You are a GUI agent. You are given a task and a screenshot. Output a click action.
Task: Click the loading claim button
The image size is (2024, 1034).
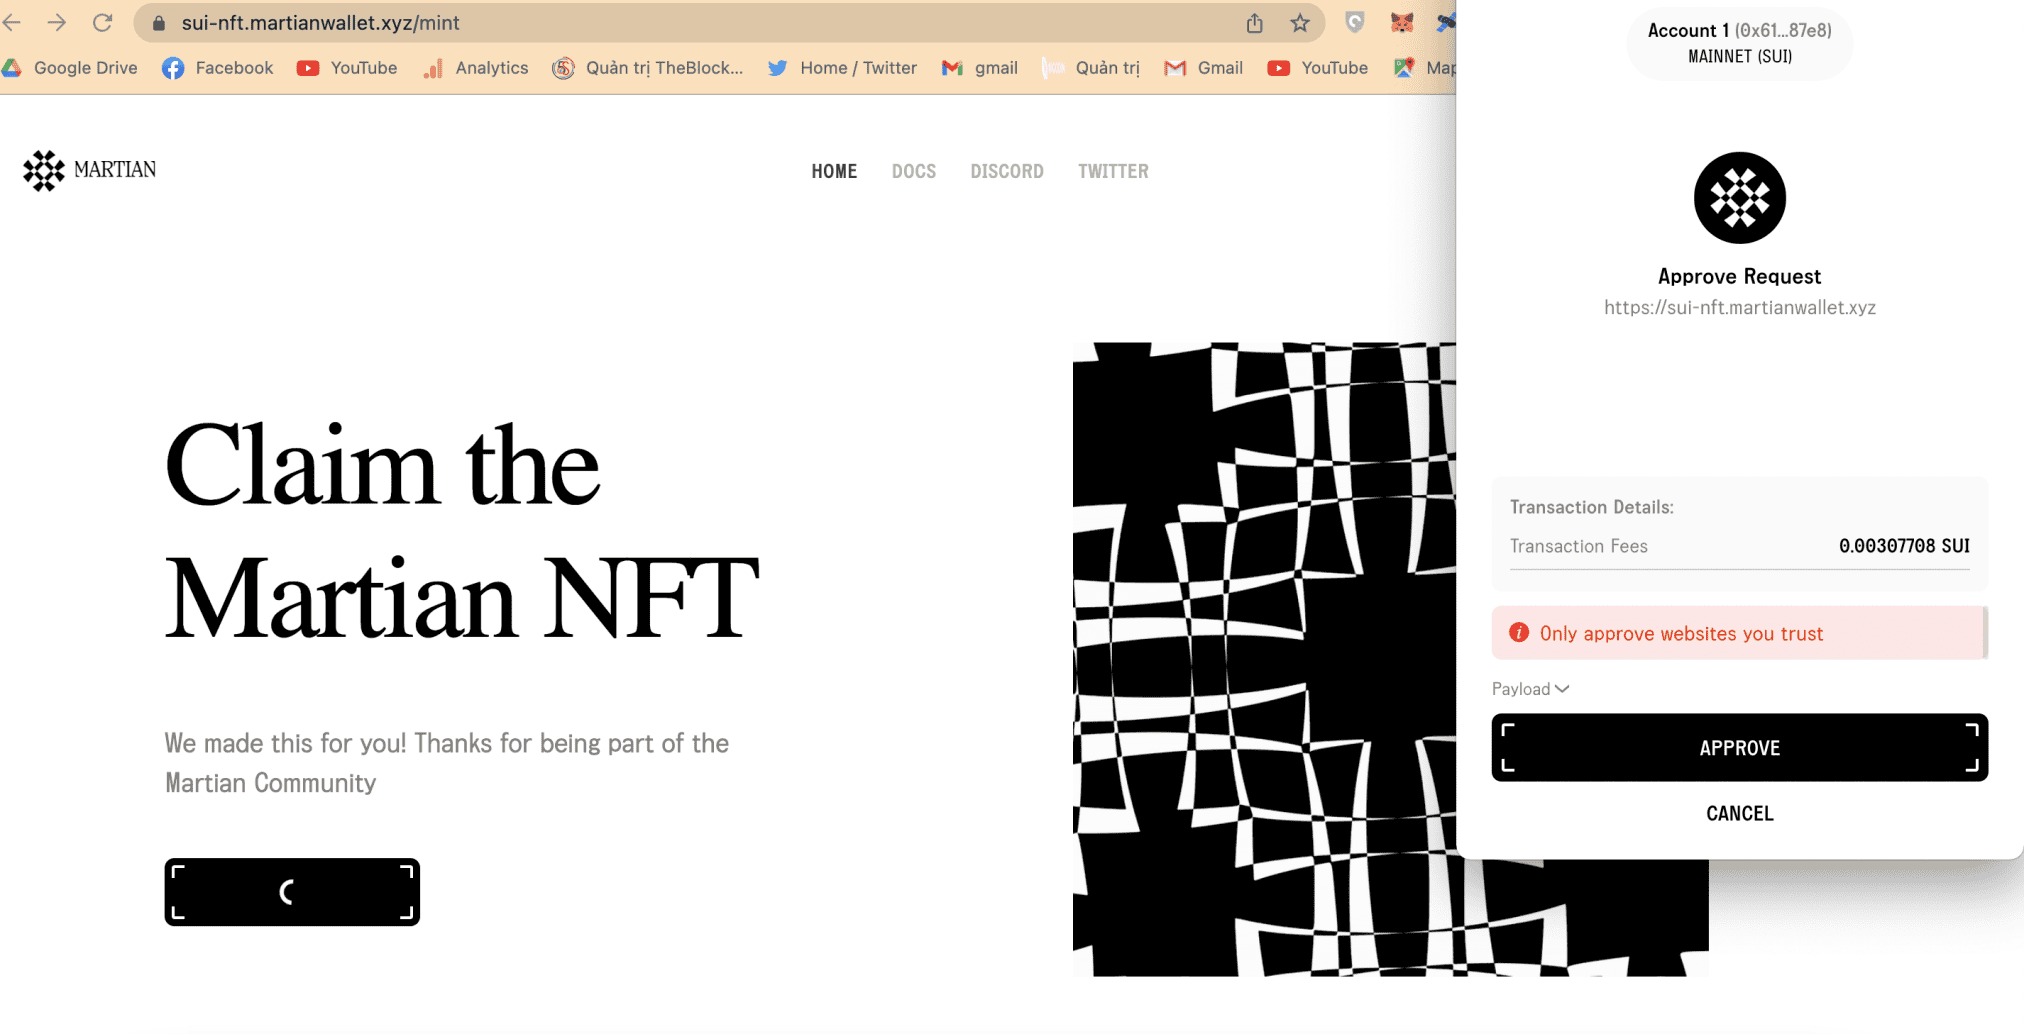292,892
